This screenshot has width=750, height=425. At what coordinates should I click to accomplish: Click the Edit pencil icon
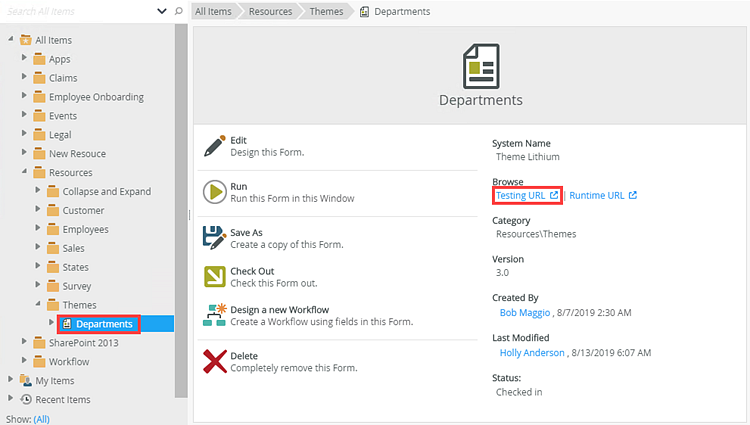click(x=214, y=146)
